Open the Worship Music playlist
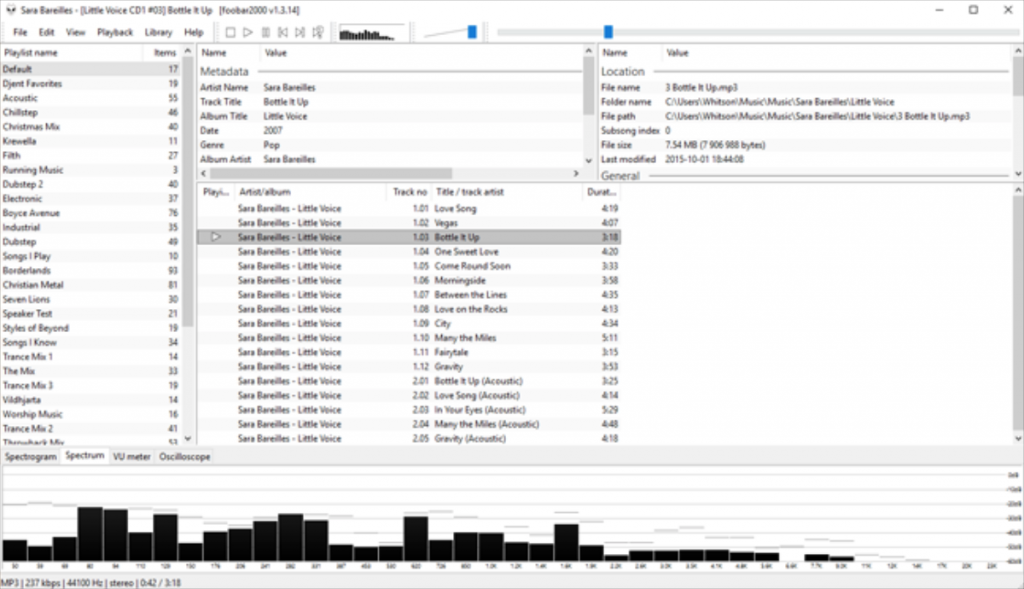Image resolution: width=1024 pixels, height=589 pixels. click(x=91, y=414)
